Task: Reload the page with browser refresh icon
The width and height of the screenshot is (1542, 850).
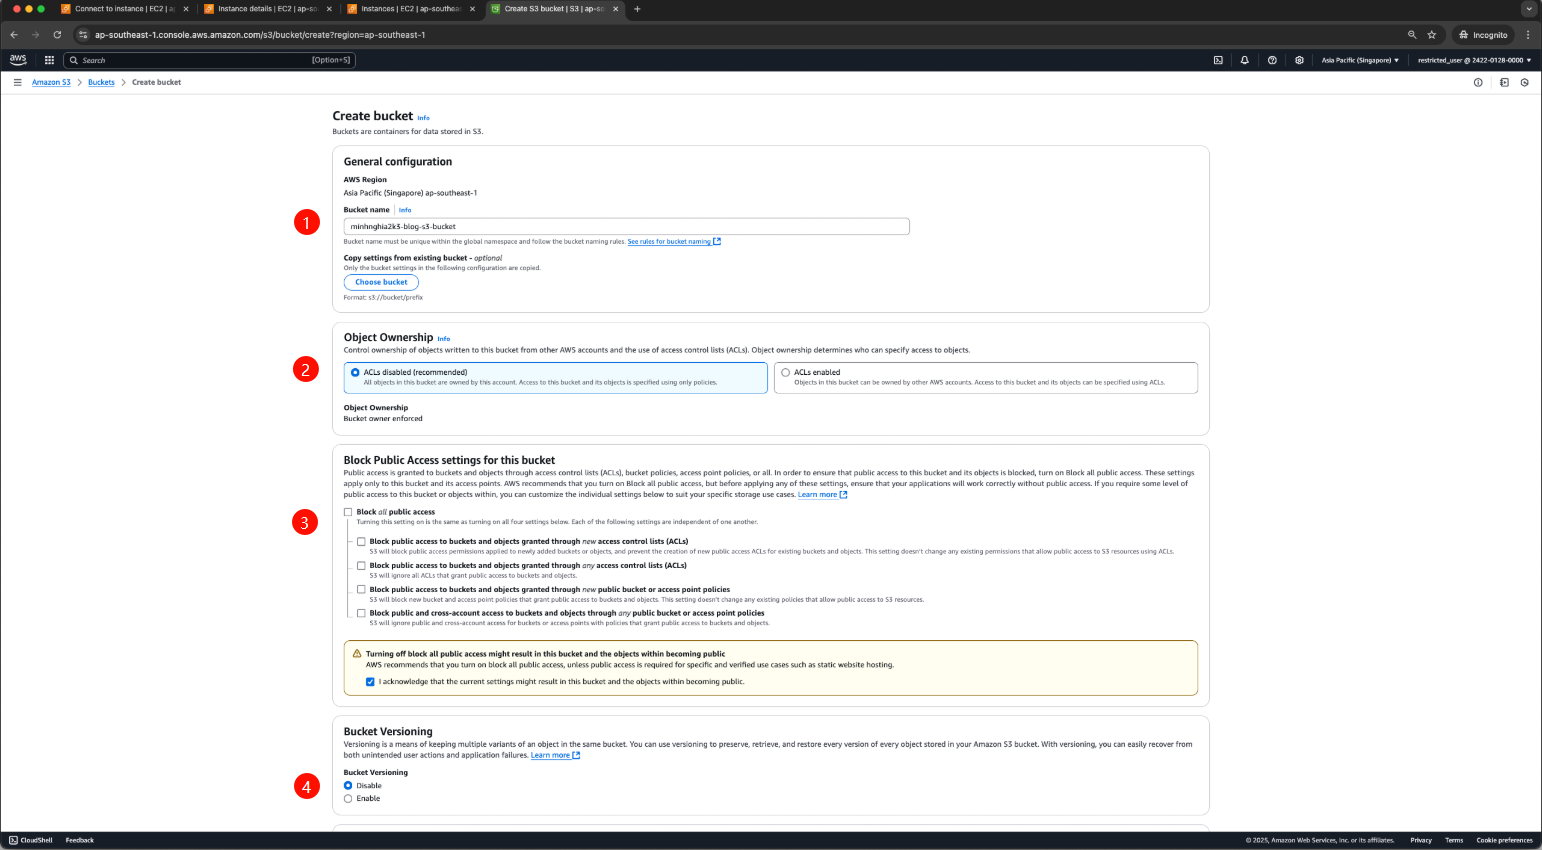Action: point(57,34)
